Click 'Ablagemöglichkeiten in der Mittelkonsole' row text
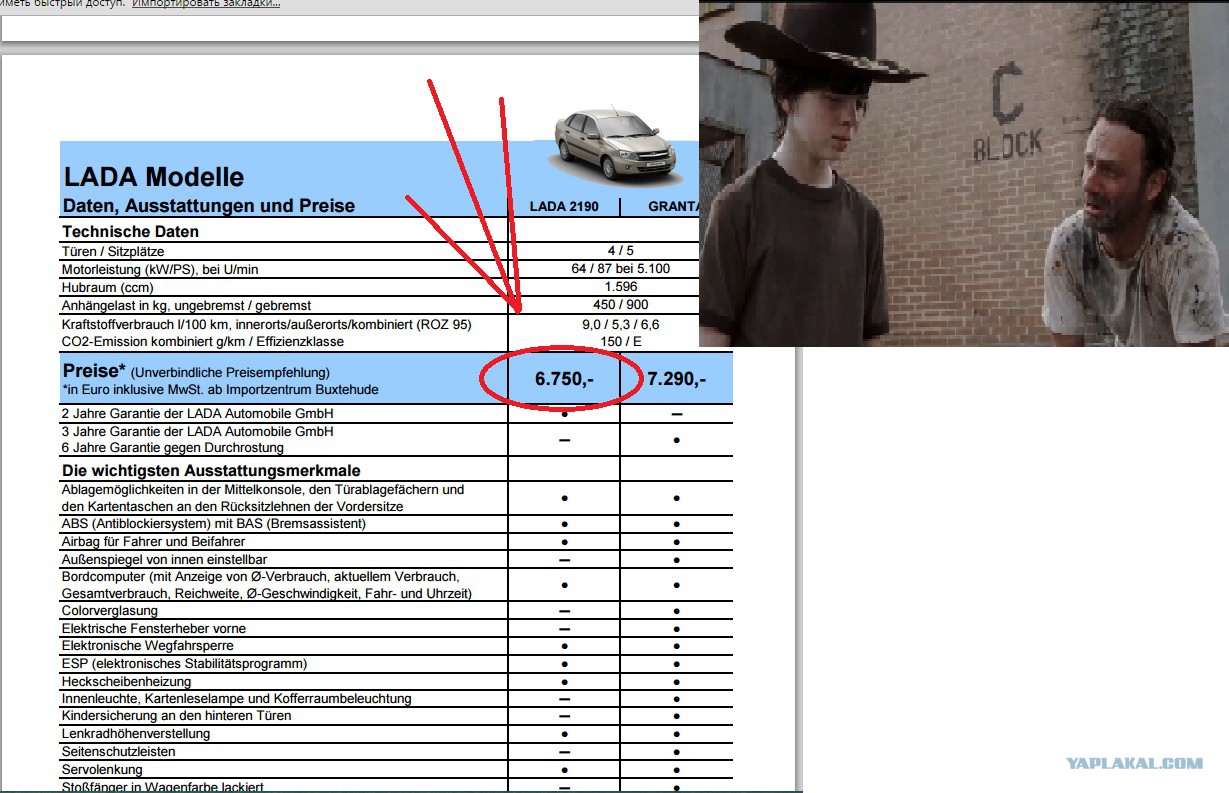The height and width of the screenshot is (793, 1229). tap(263, 498)
